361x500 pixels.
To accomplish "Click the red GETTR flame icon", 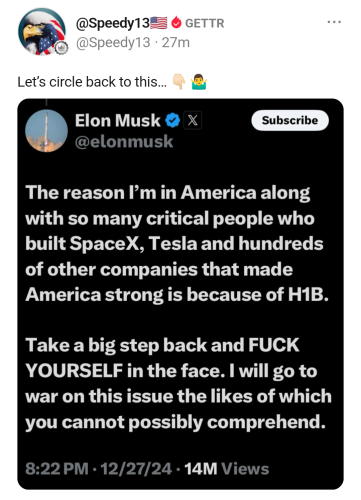I will (x=176, y=23).
